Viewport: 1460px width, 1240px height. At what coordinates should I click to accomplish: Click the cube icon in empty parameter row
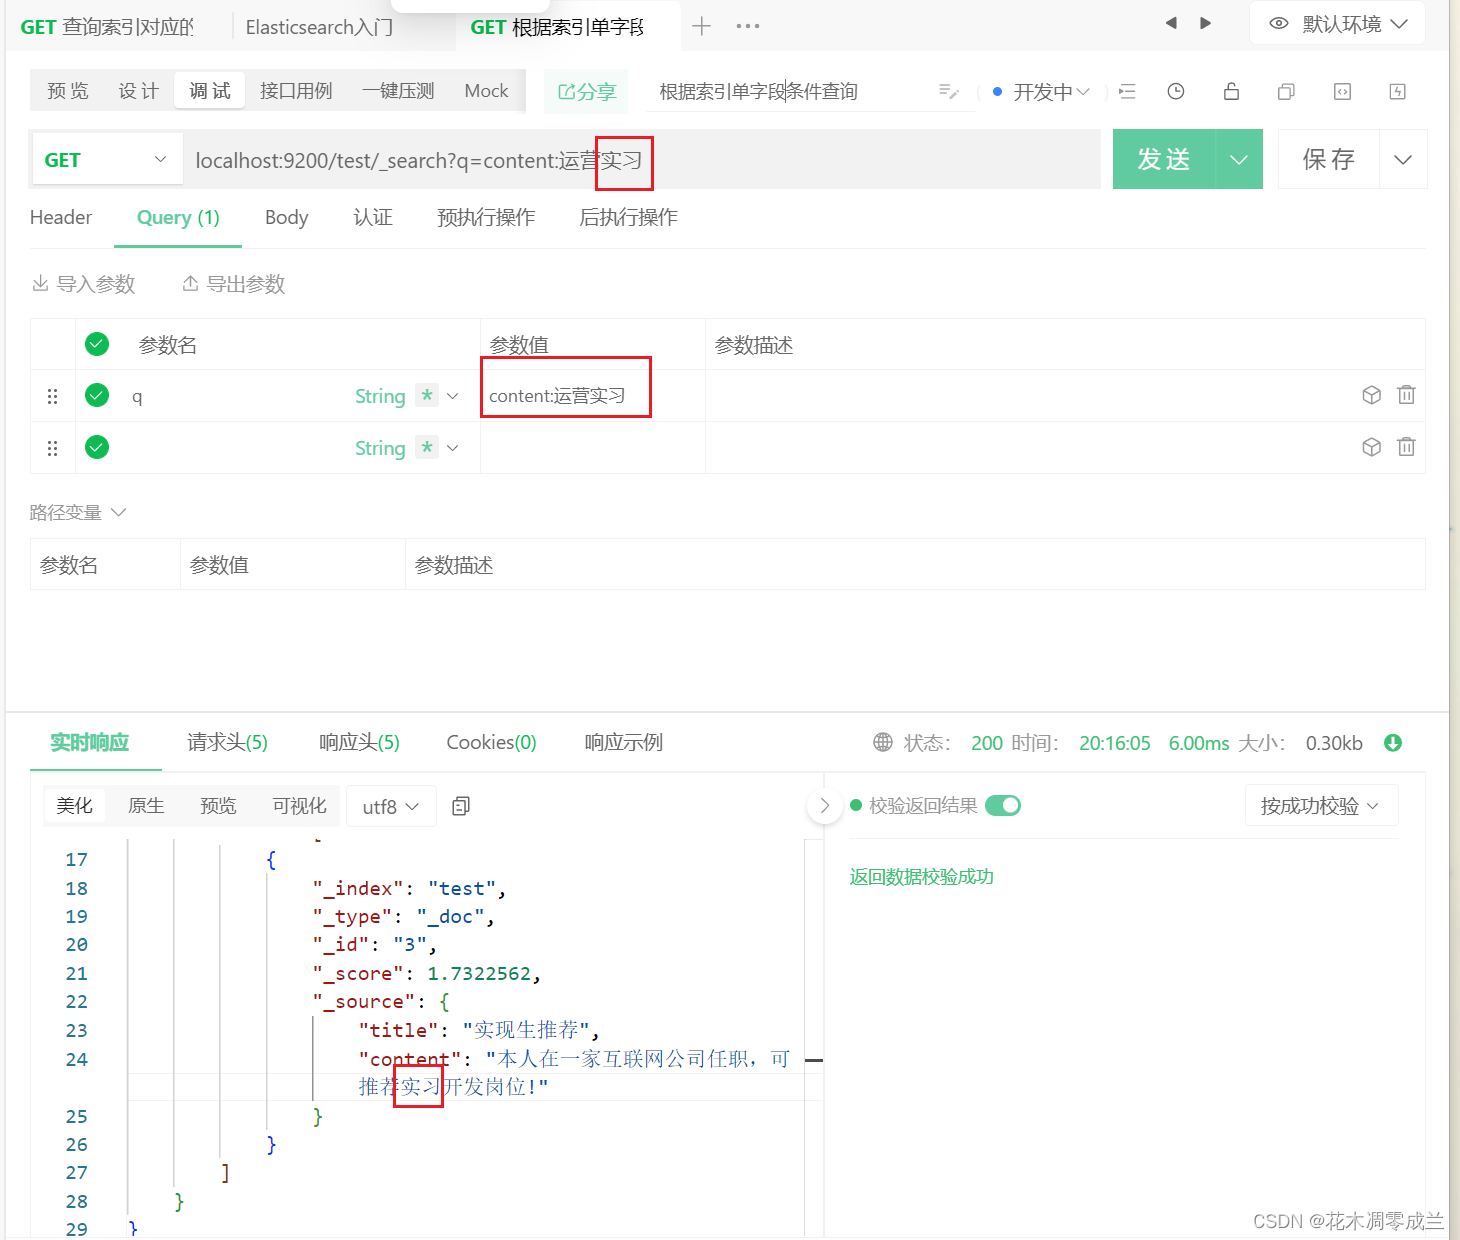[1371, 447]
